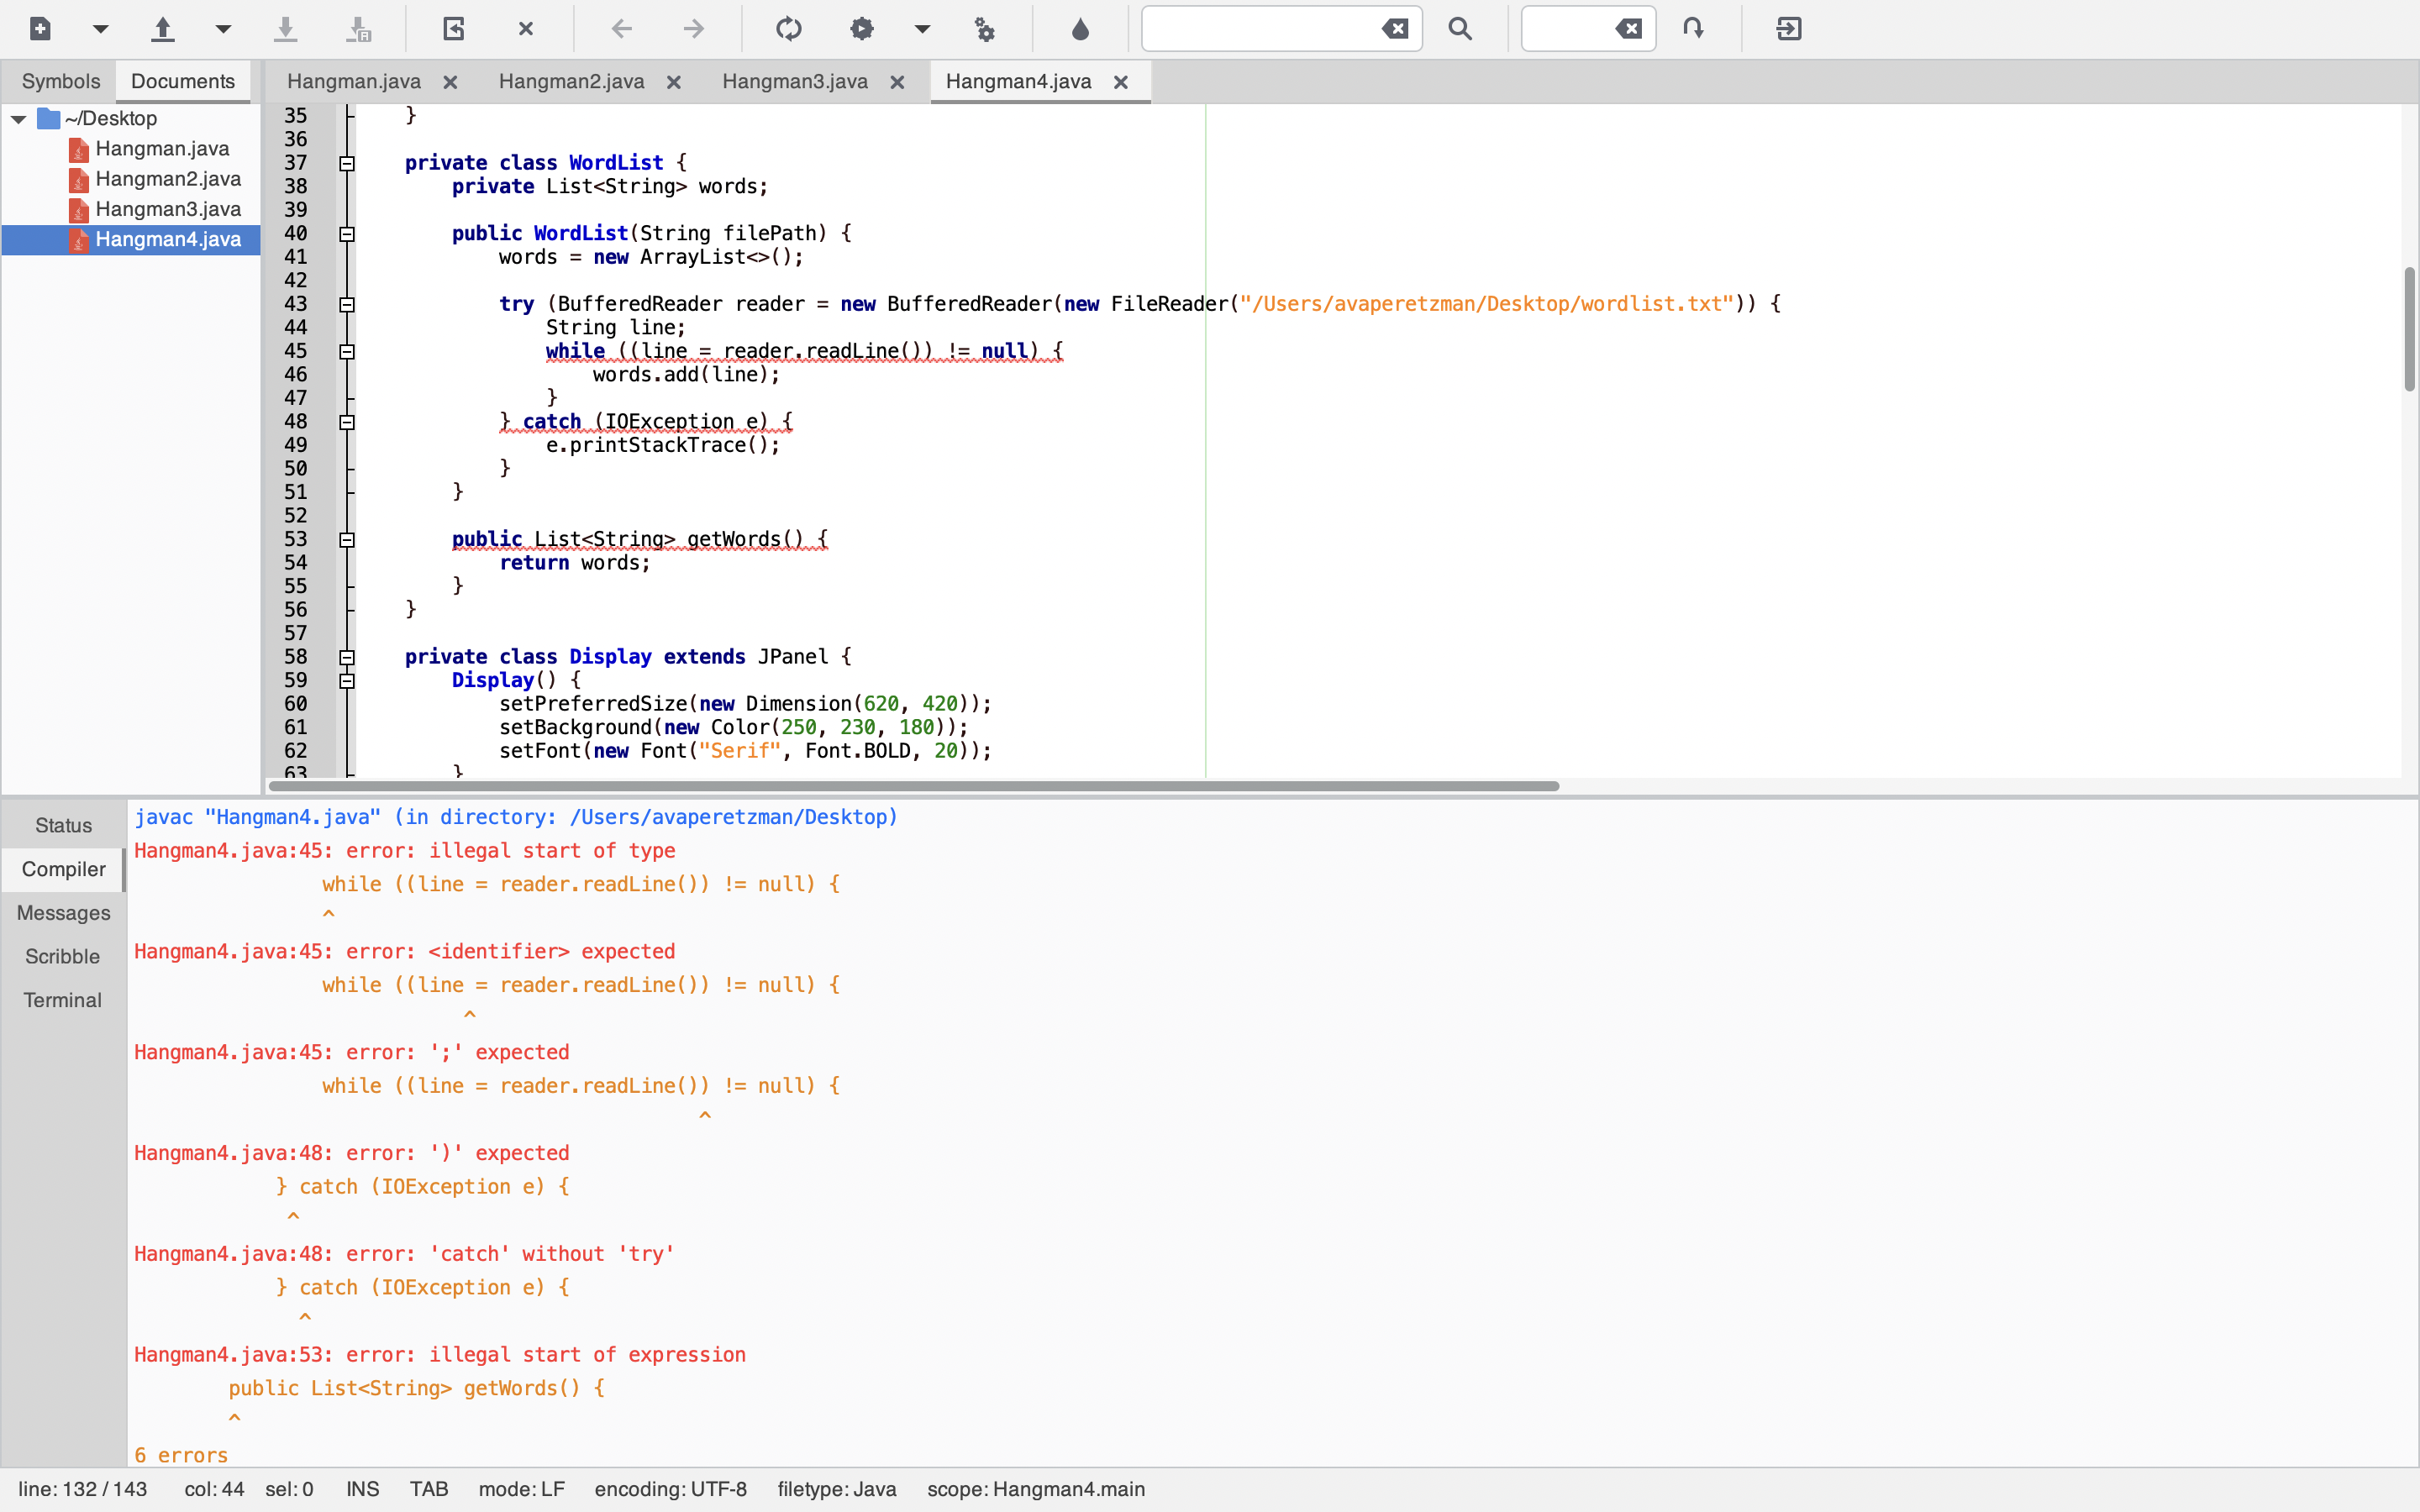
Task: Close the Hangman3.java tab
Action: pyautogui.click(x=897, y=82)
